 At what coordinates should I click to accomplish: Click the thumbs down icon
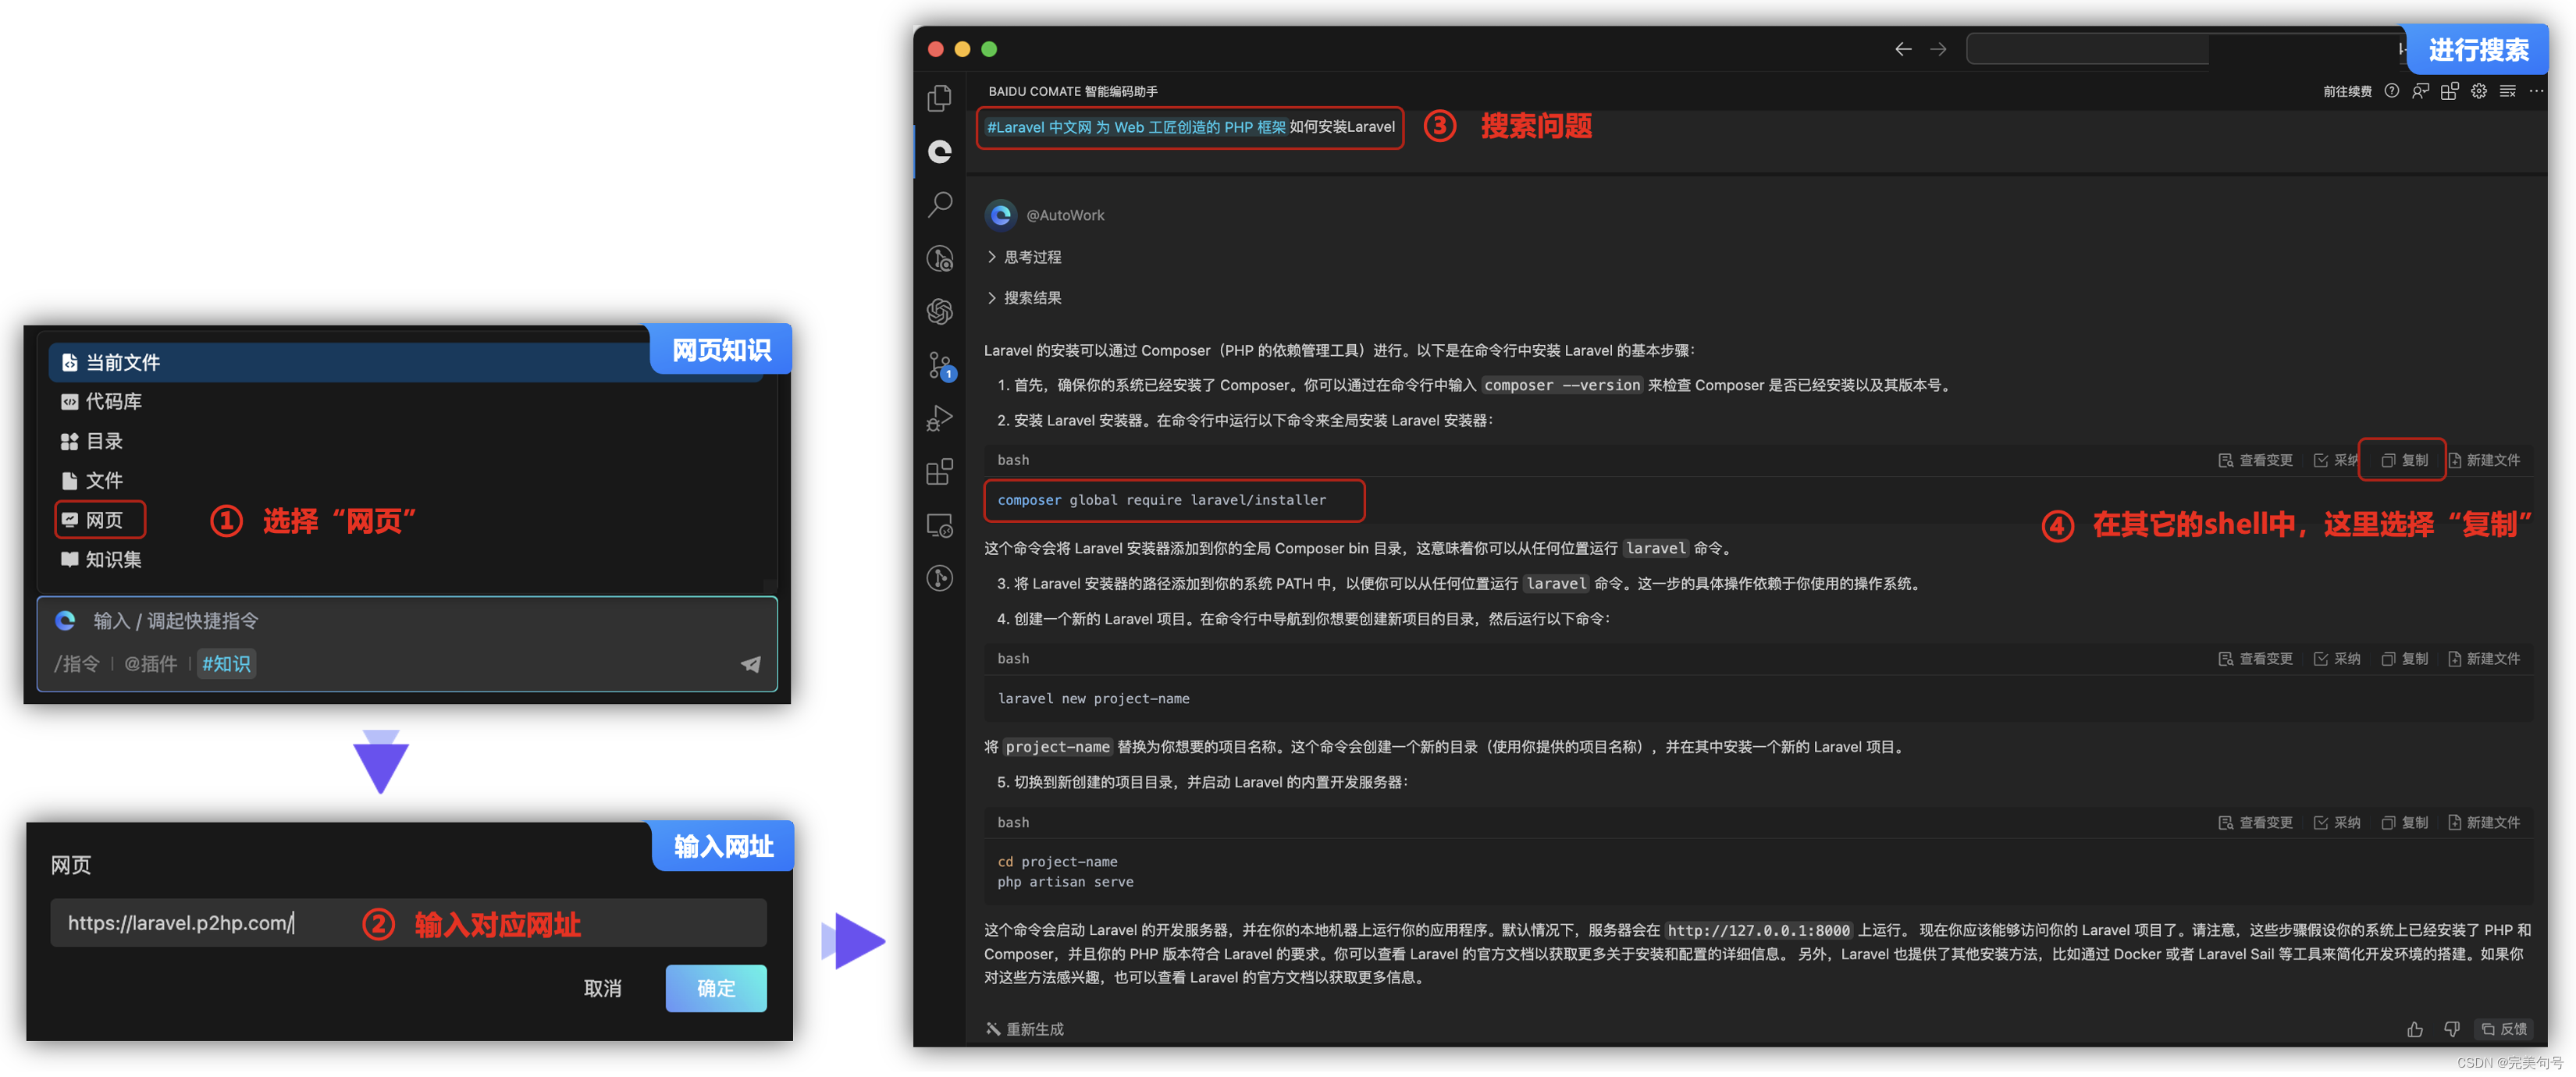click(2452, 1029)
